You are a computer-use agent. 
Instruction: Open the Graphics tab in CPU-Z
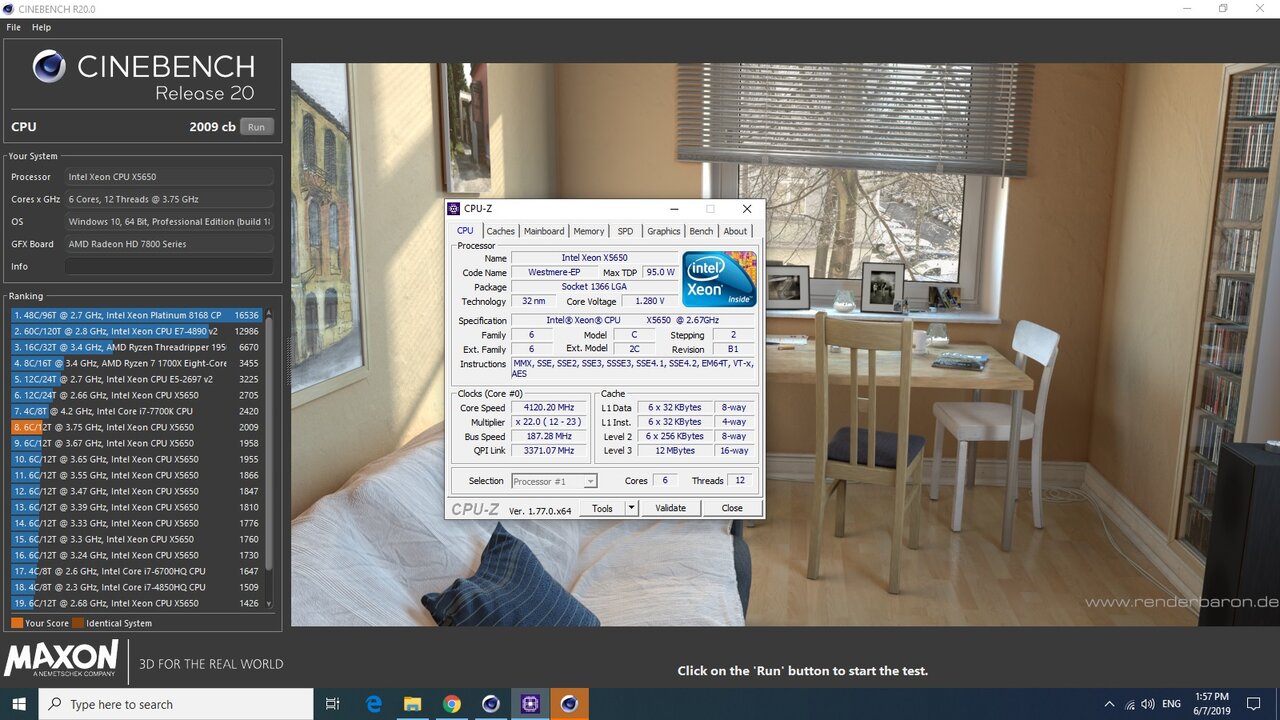coord(663,231)
